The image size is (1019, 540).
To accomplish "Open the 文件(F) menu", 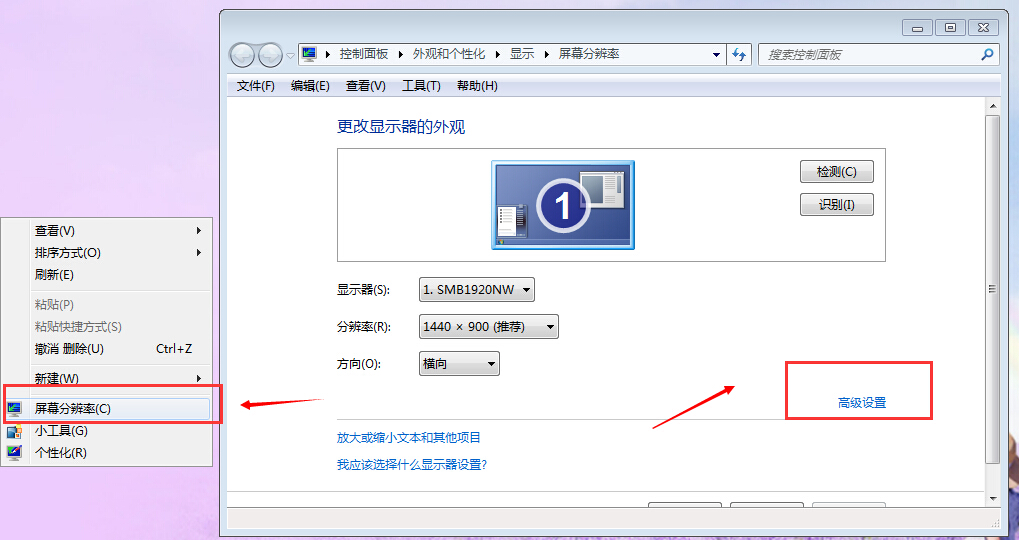I will pos(255,86).
